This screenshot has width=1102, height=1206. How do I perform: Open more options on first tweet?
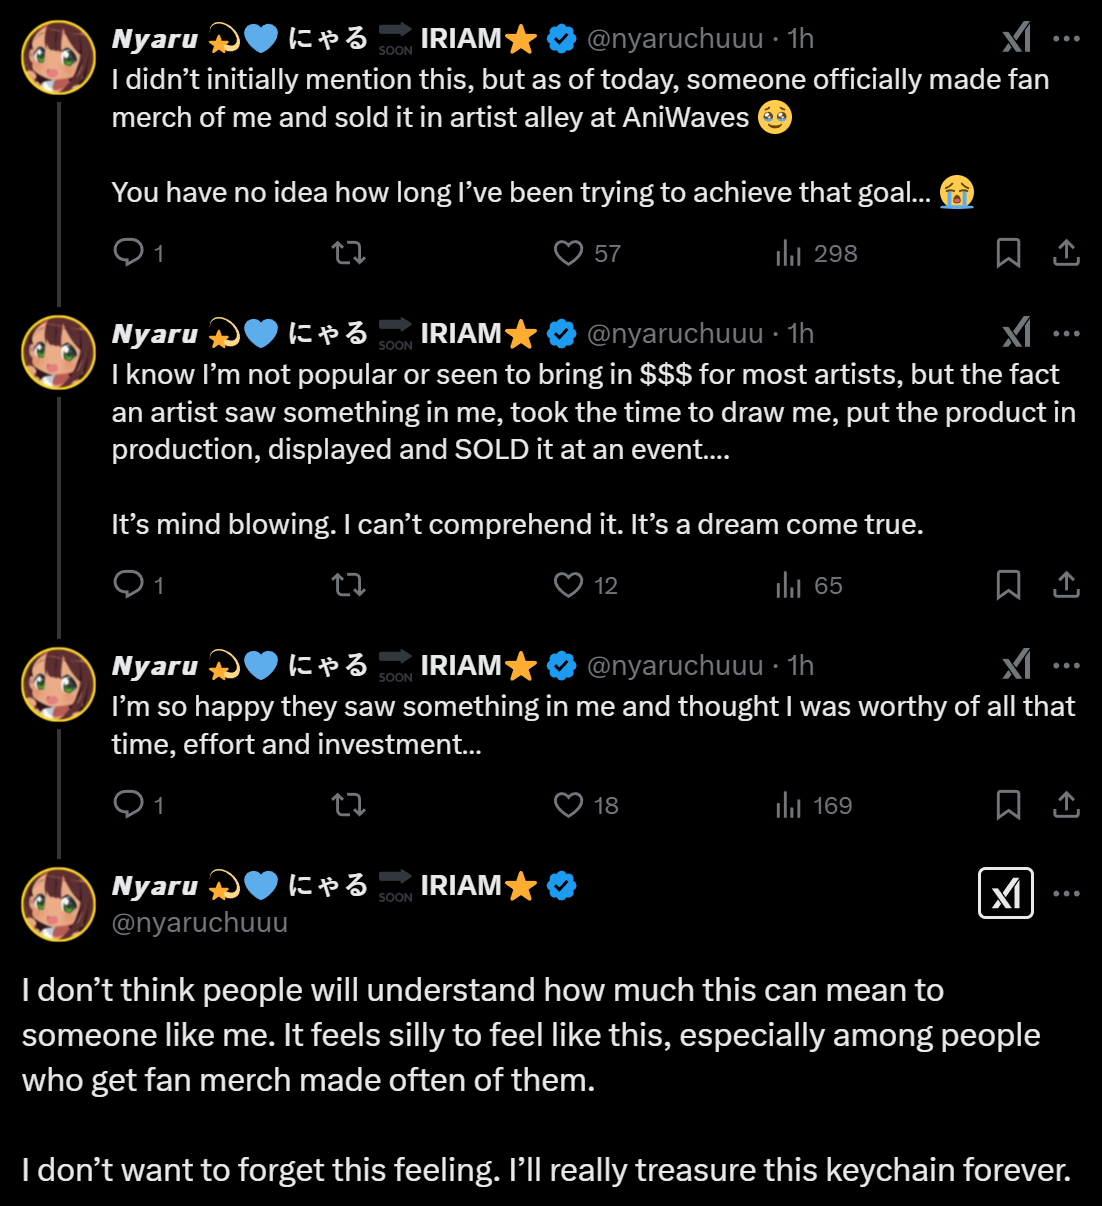(1066, 38)
